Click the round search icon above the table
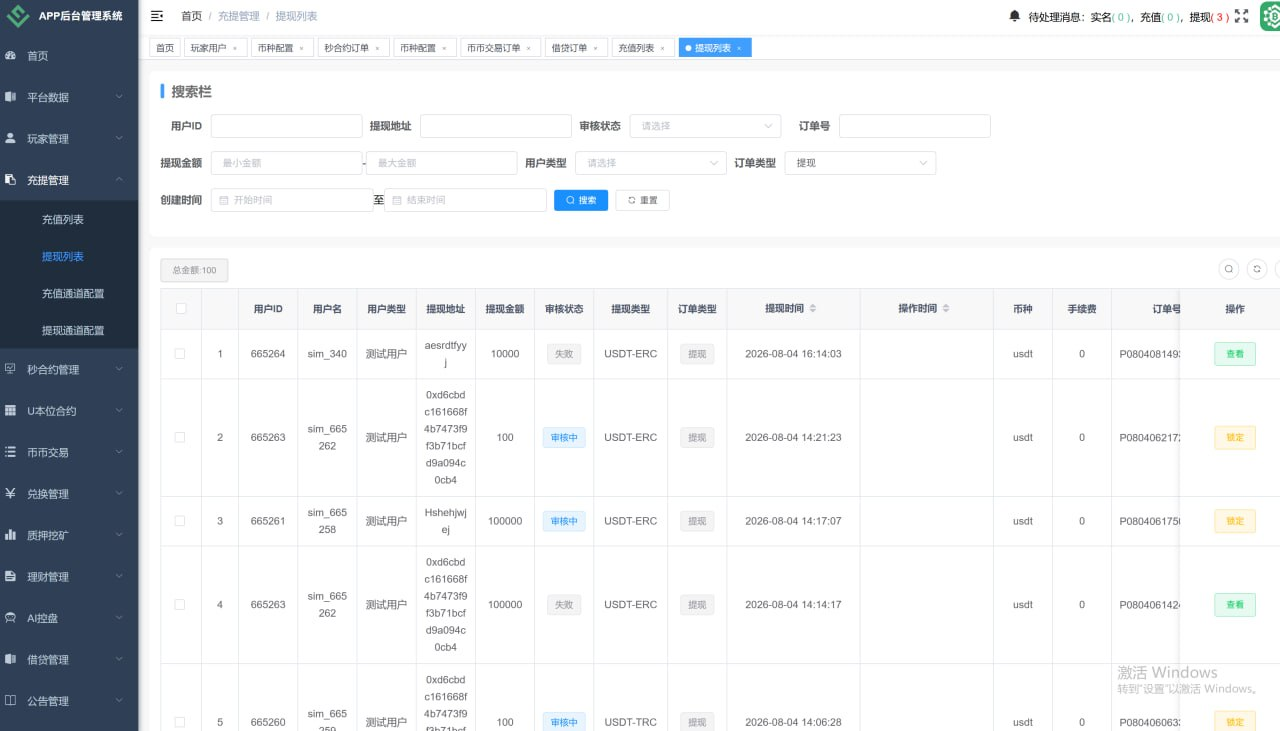This screenshot has width=1280, height=731. pos(1229,269)
